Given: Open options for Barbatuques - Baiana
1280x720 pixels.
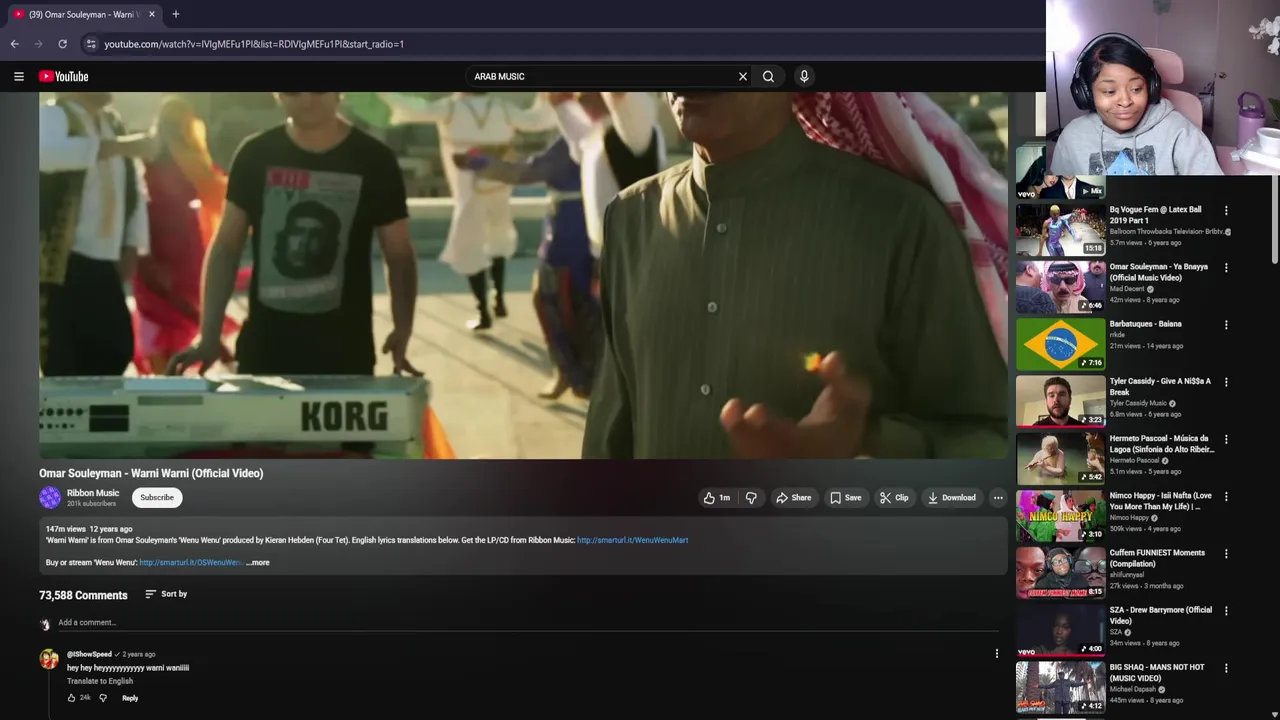Looking at the screenshot, I should pos(1226,325).
